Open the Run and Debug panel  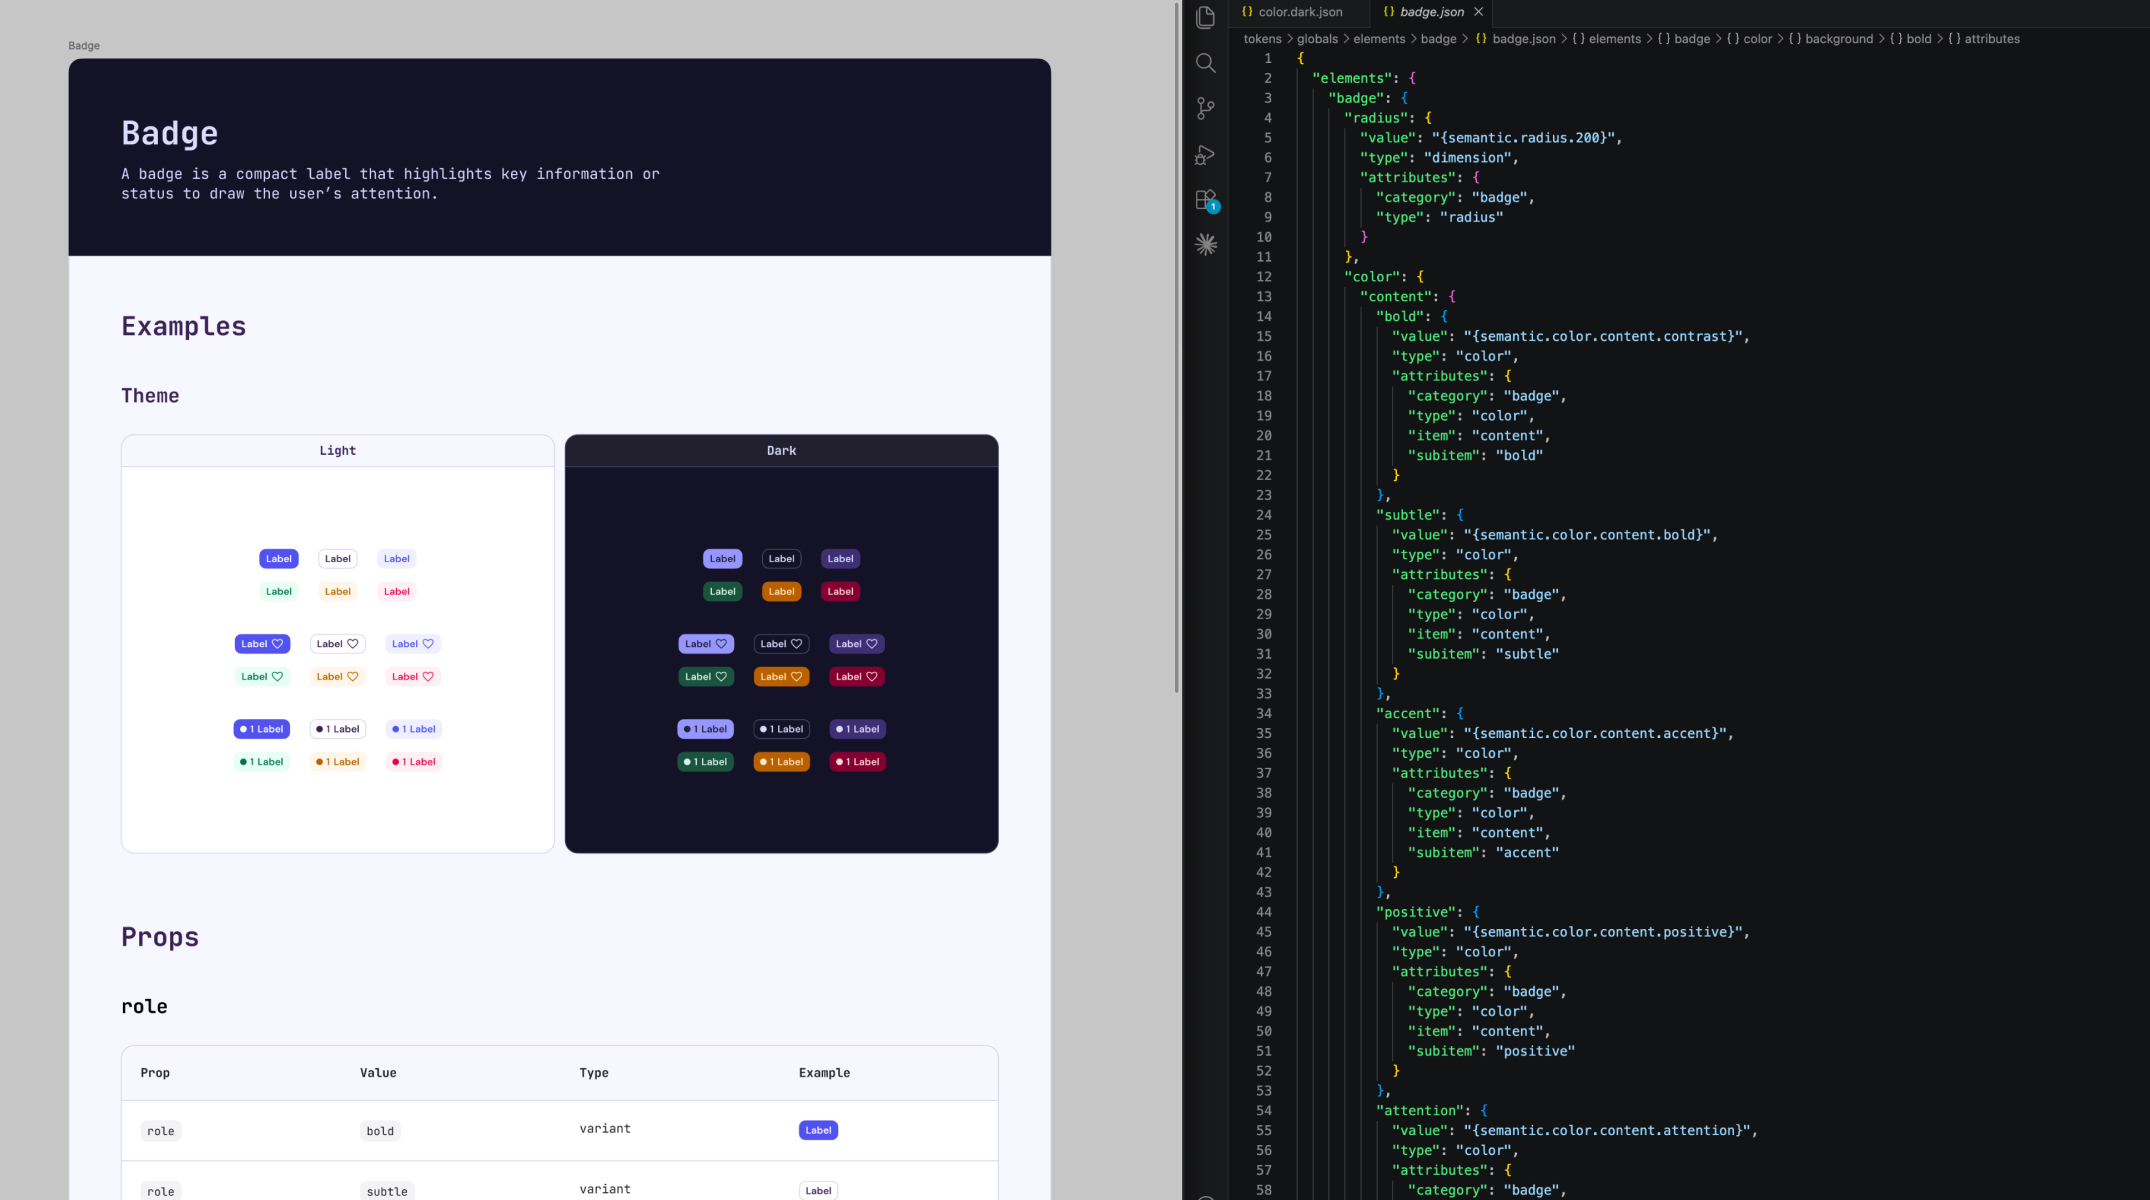pos(1205,155)
